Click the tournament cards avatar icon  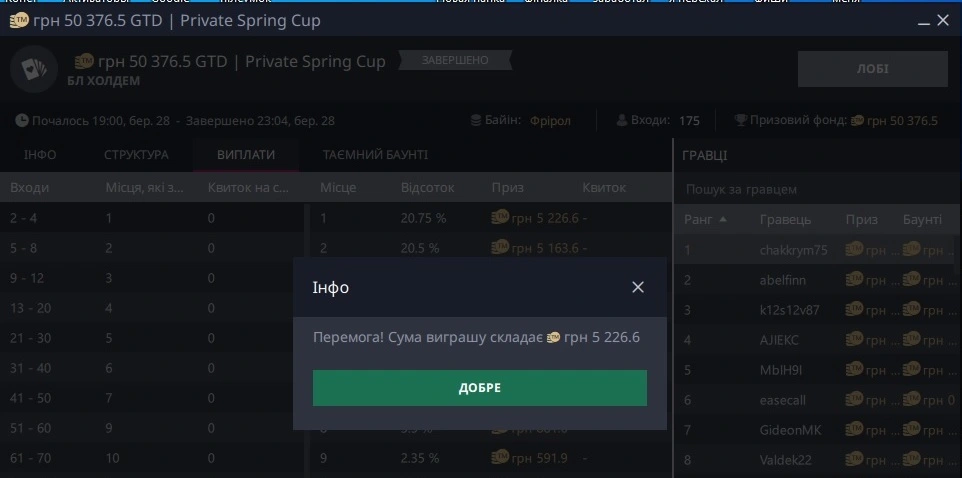pos(33,68)
